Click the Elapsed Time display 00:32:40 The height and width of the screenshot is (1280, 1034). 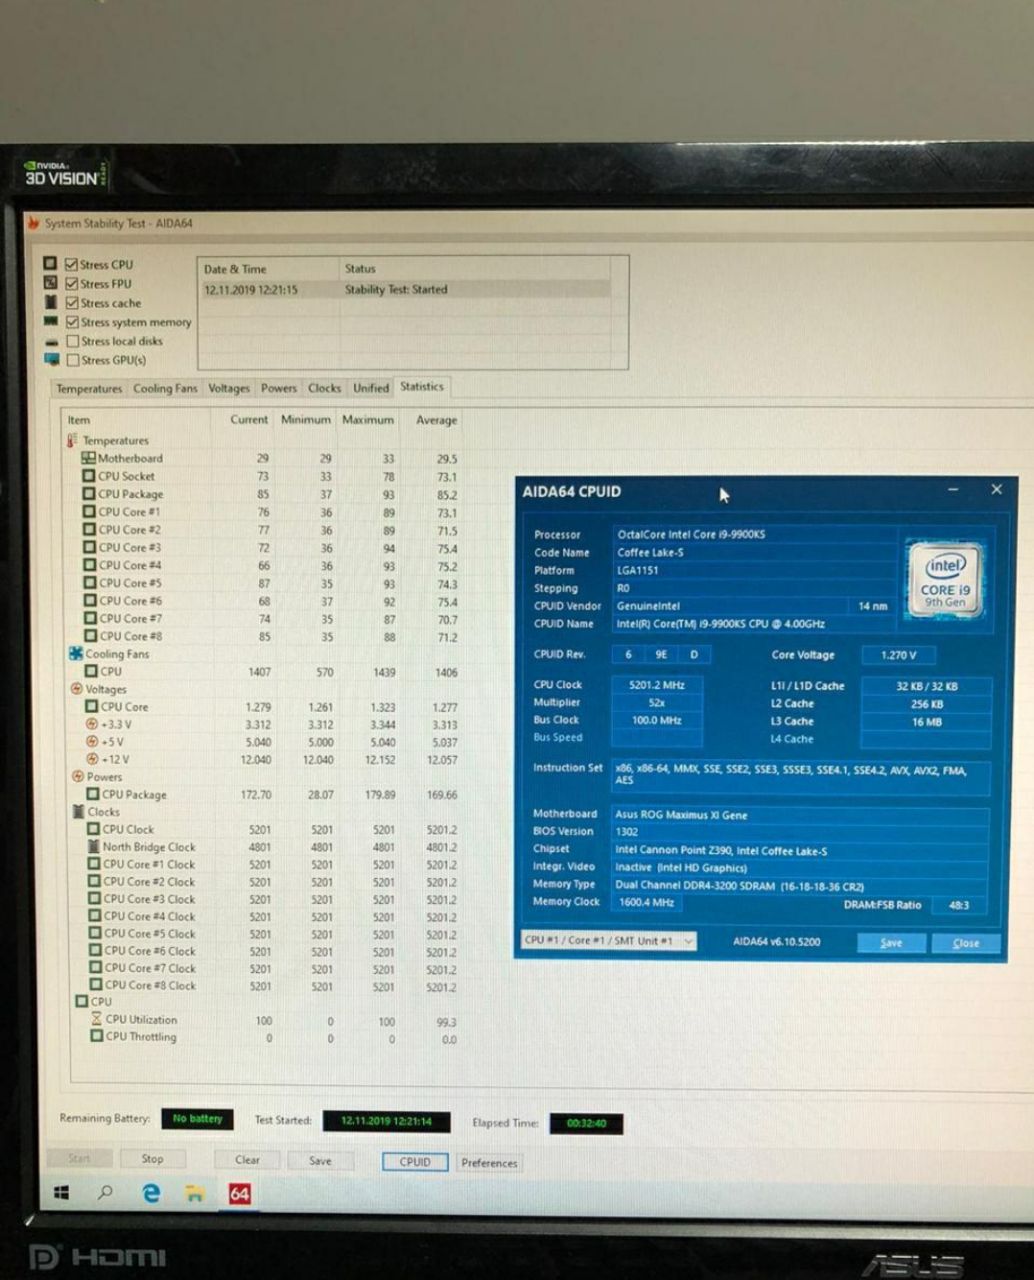586,1123
